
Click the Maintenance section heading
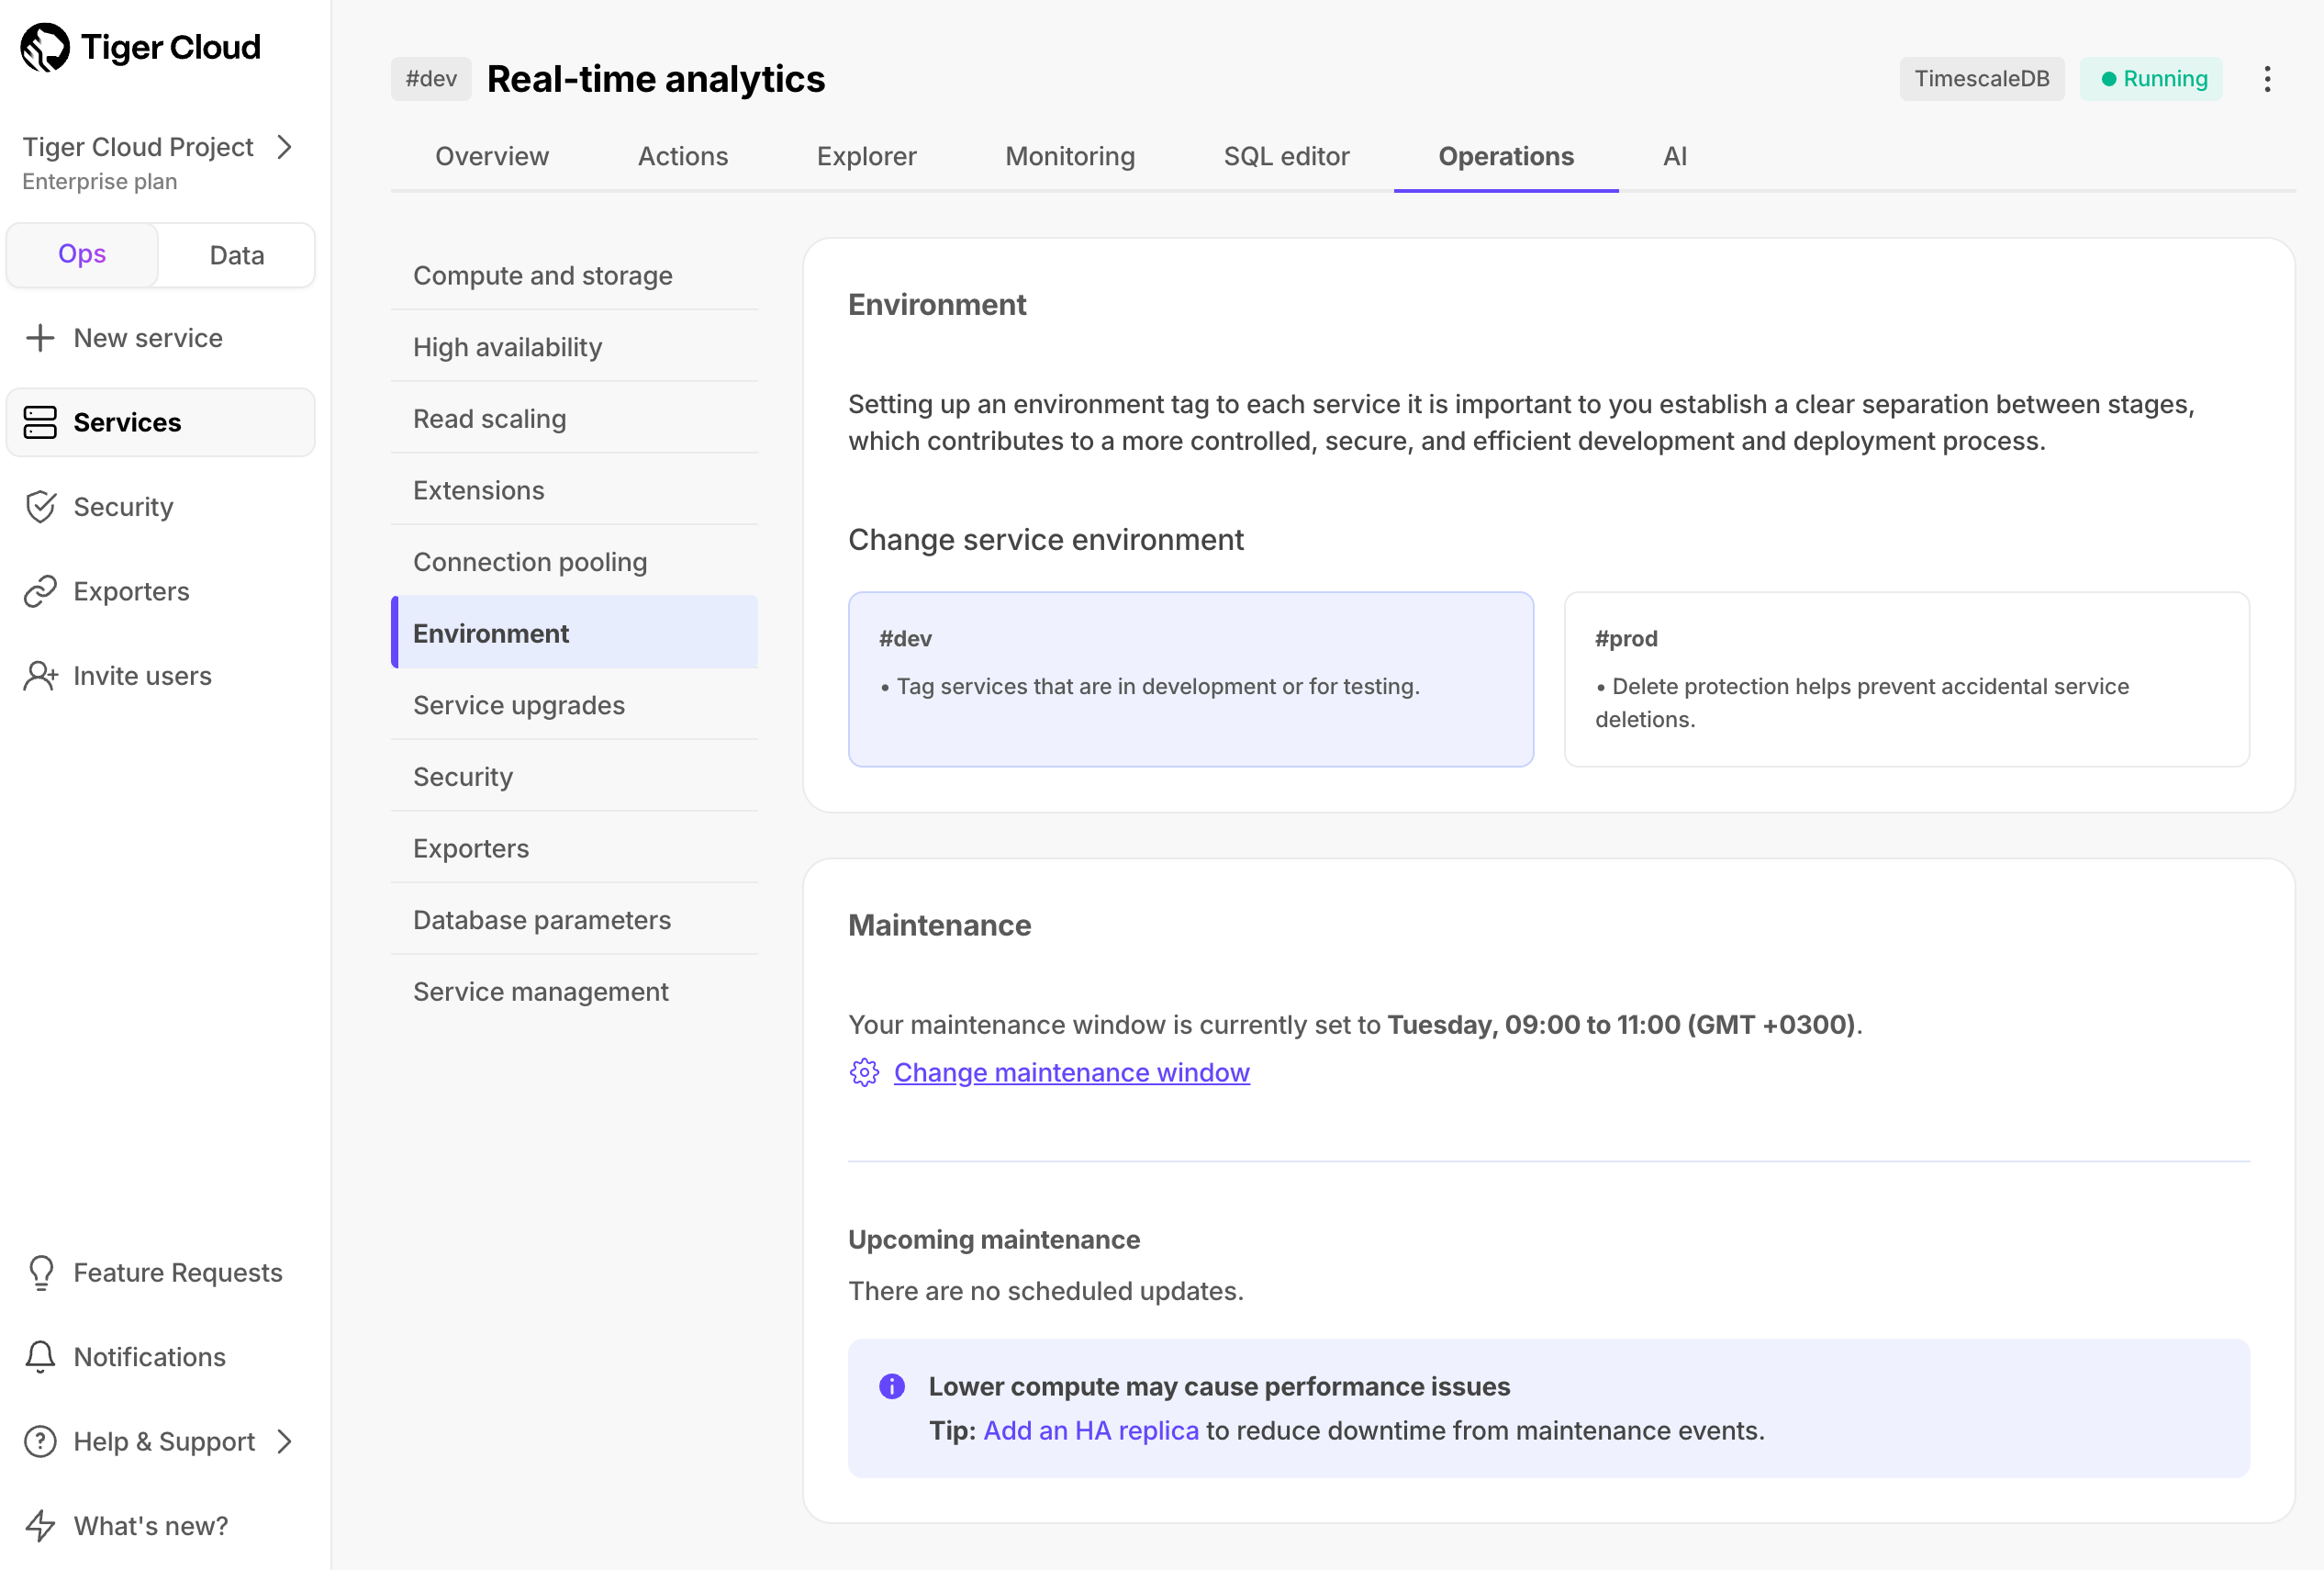pos(939,926)
